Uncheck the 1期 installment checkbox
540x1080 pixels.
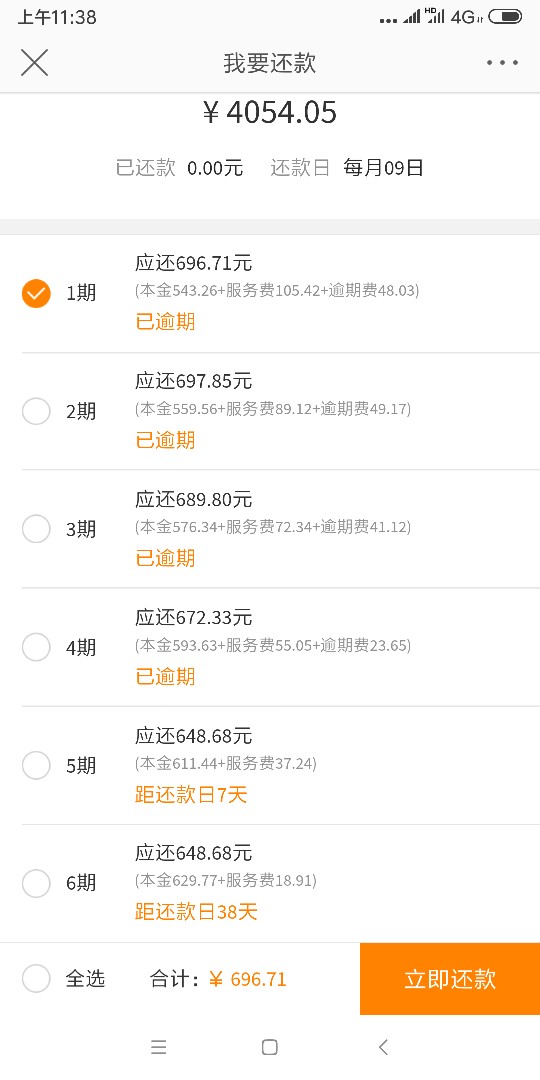[x=37, y=293]
